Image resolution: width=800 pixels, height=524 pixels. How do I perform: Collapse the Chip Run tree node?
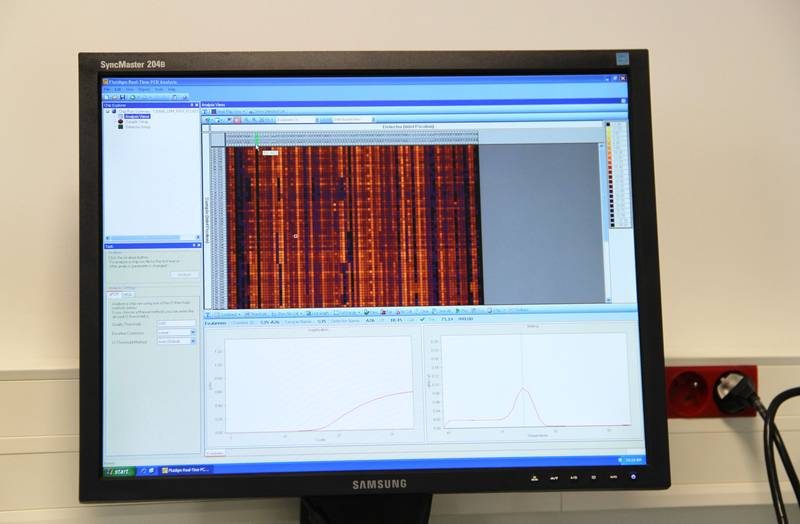(x=107, y=111)
